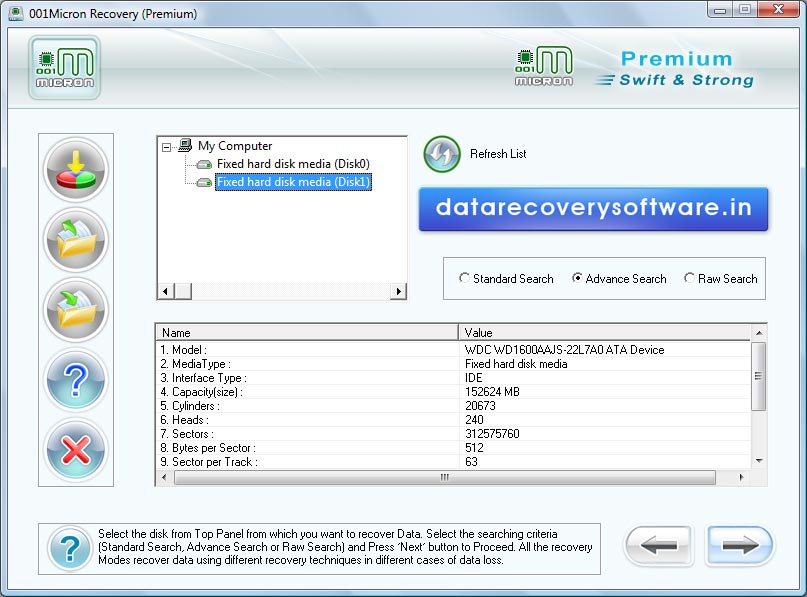Click the details table scroll down arrow
The width and height of the screenshot is (807, 597).
[759, 461]
